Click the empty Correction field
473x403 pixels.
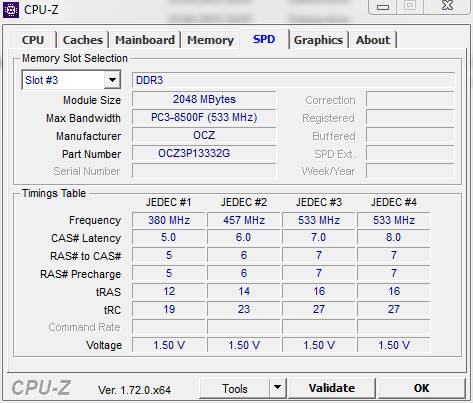click(410, 99)
